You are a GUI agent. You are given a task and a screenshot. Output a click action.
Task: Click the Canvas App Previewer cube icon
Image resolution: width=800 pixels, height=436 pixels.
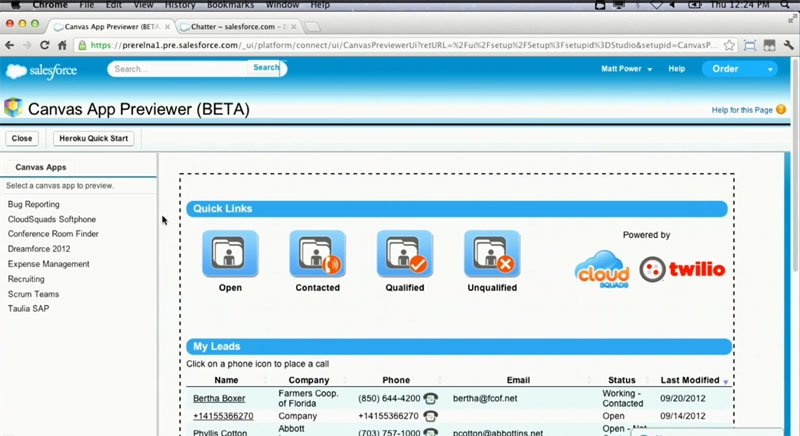(x=13, y=108)
